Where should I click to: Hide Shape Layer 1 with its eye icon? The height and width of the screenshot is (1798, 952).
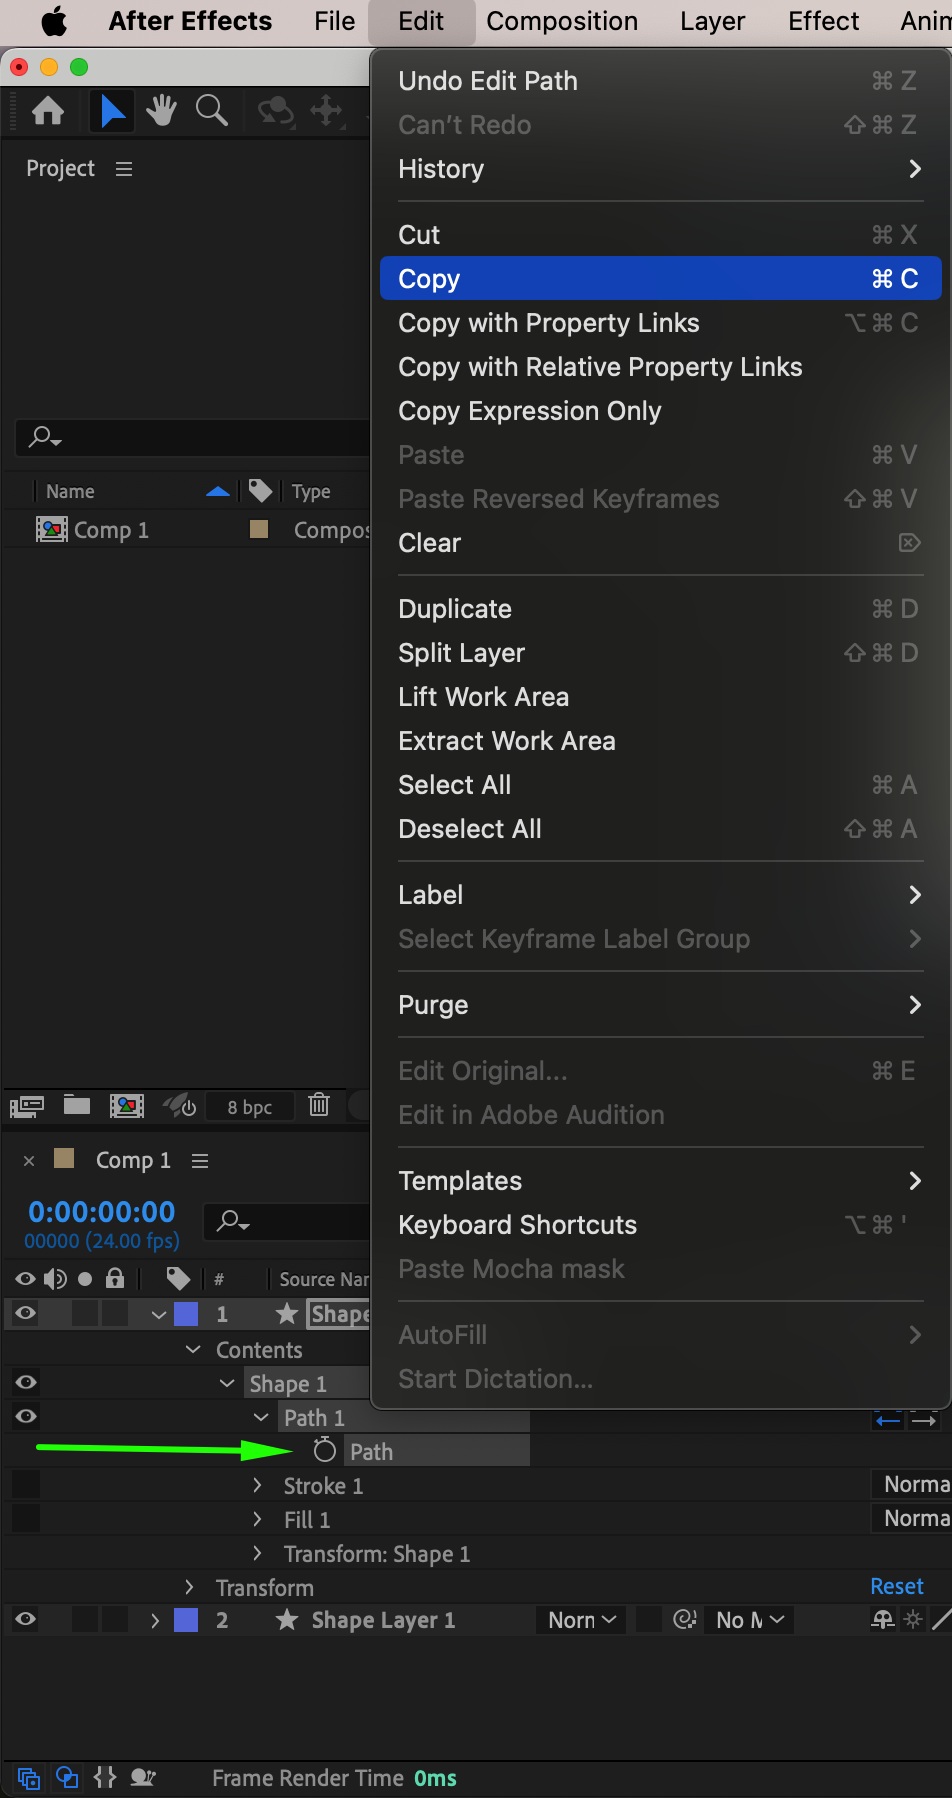point(26,1620)
